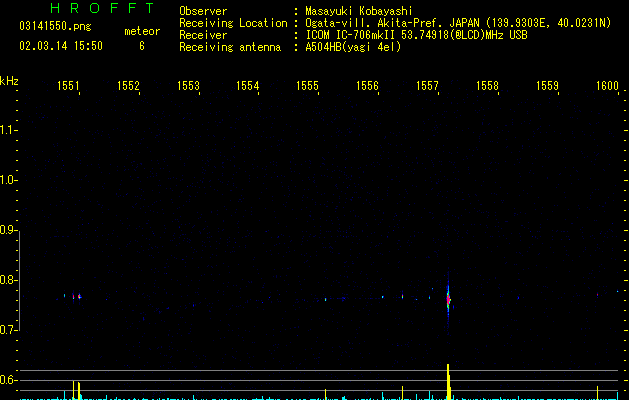The height and width of the screenshot is (400, 629).
Task: Click the date 02.03.14 15:50
Action: (61, 46)
